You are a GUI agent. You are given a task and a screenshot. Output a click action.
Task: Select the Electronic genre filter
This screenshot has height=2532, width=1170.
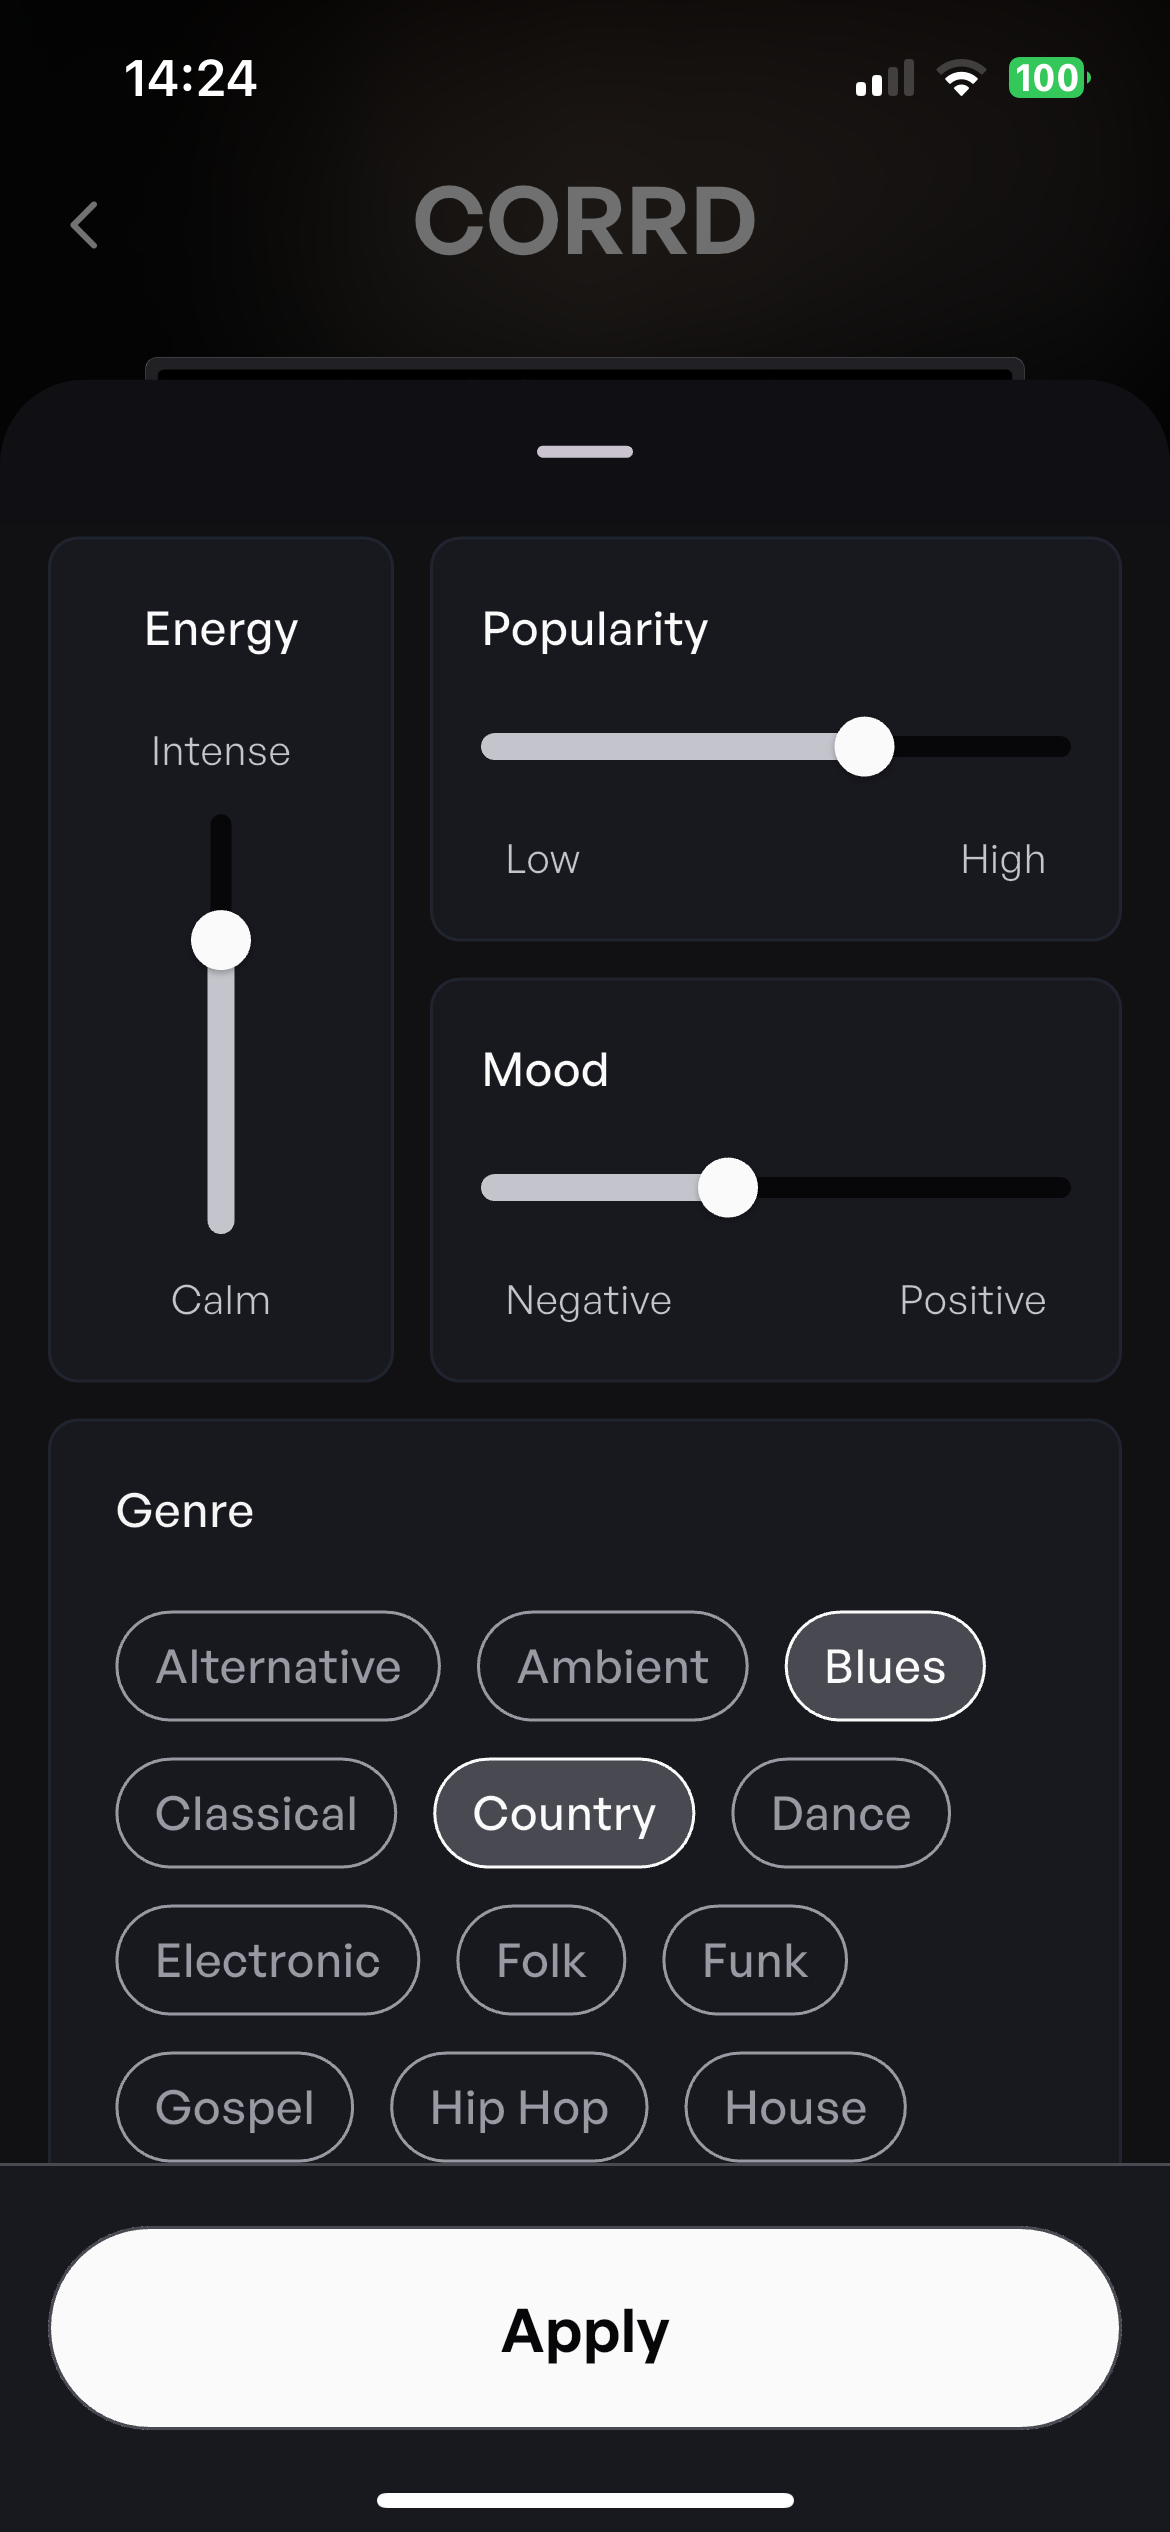[x=268, y=1960]
